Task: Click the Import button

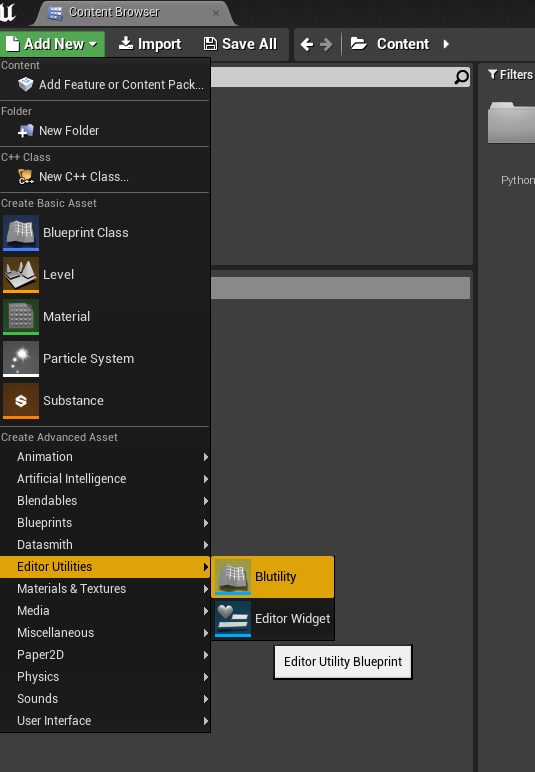Action: pyautogui.click(x=150, y=44)
